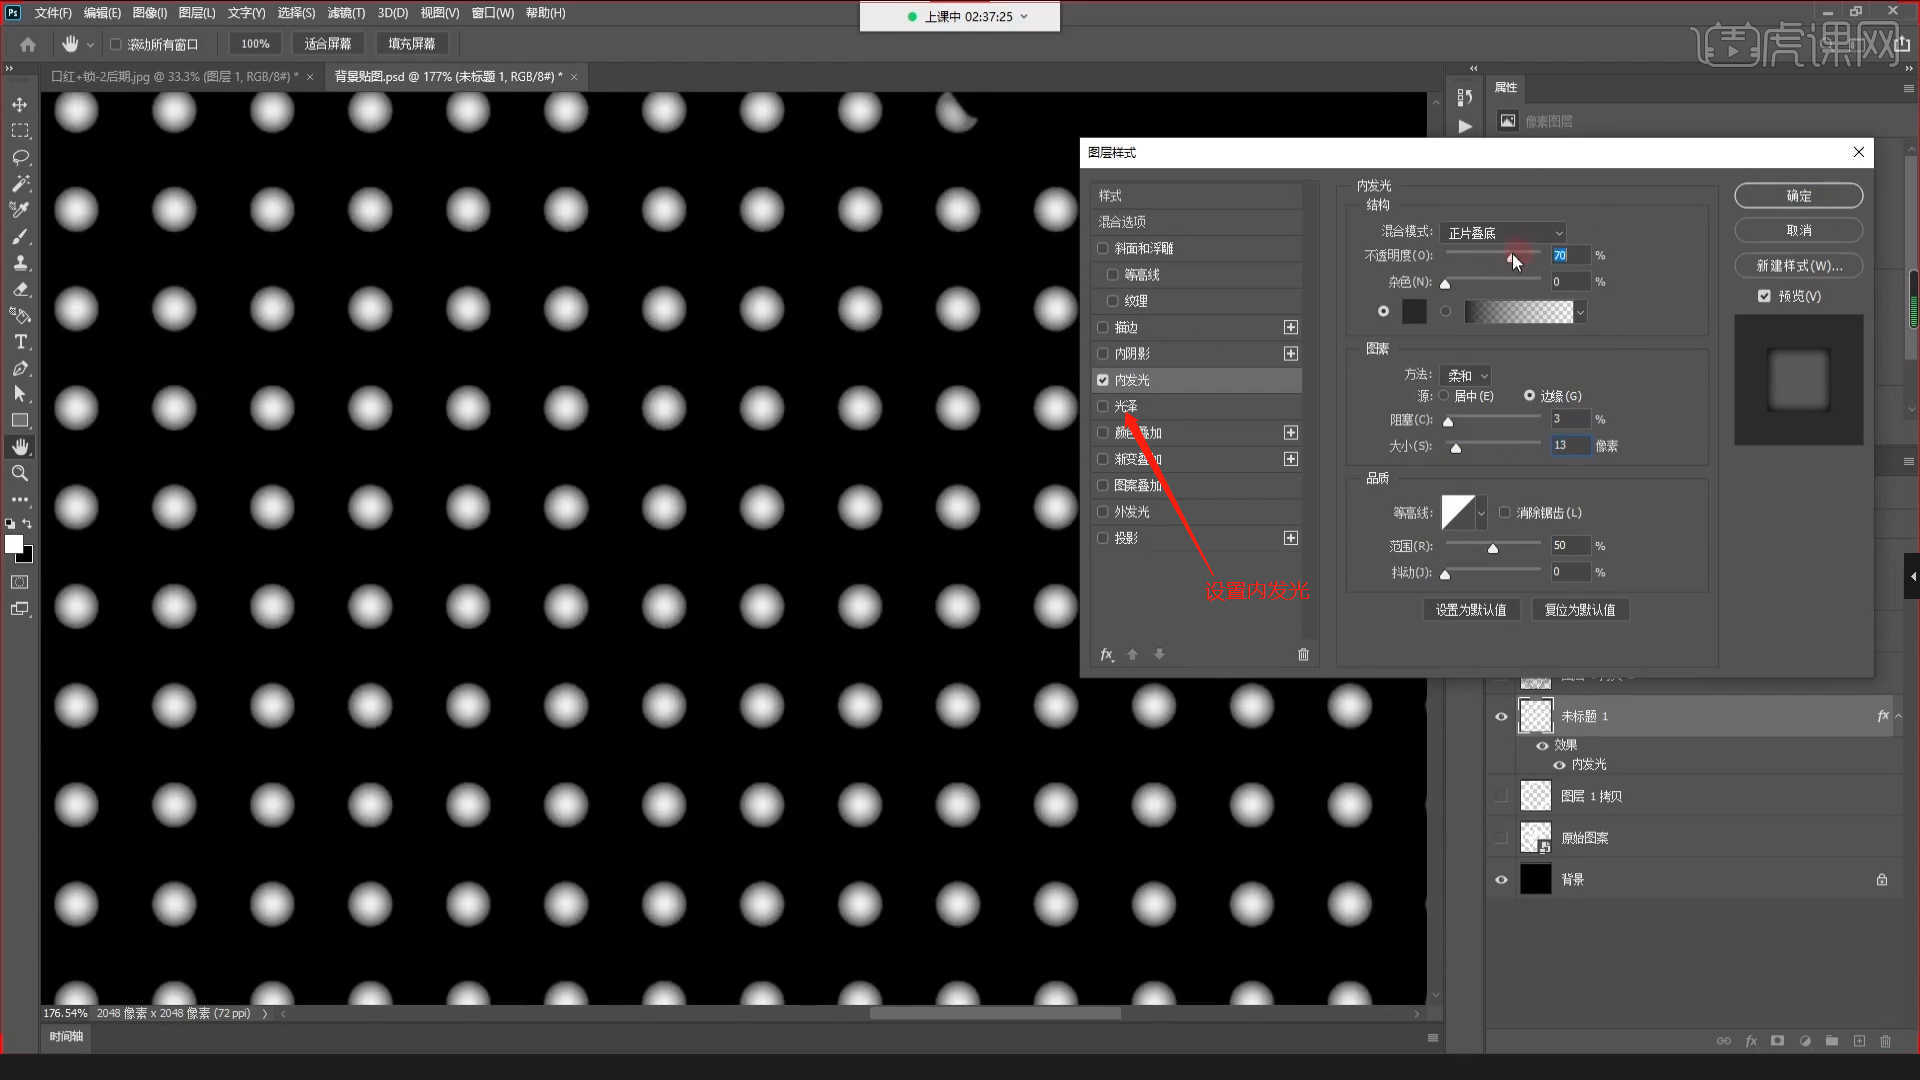Screen dimensions: 1920x1080
Task: Select the Rectangular Marquee tool
Action: coord(19,131)
